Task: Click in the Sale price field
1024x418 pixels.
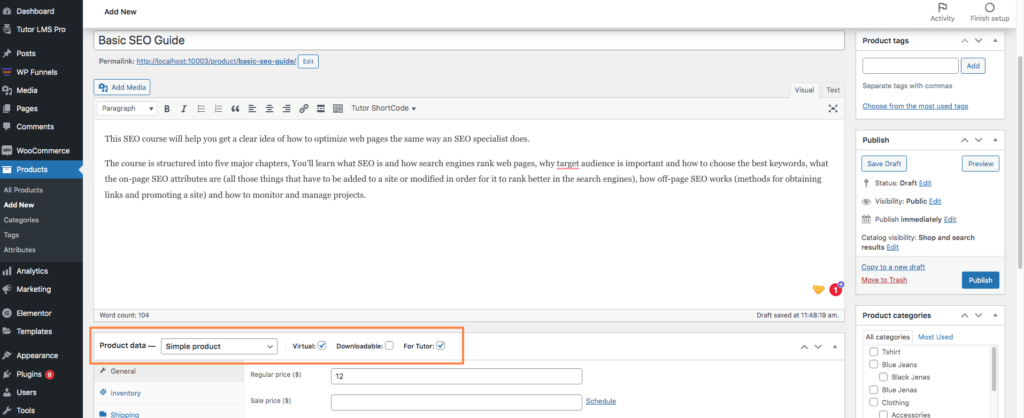Action: pyautogui.click(x=456, y=402)
